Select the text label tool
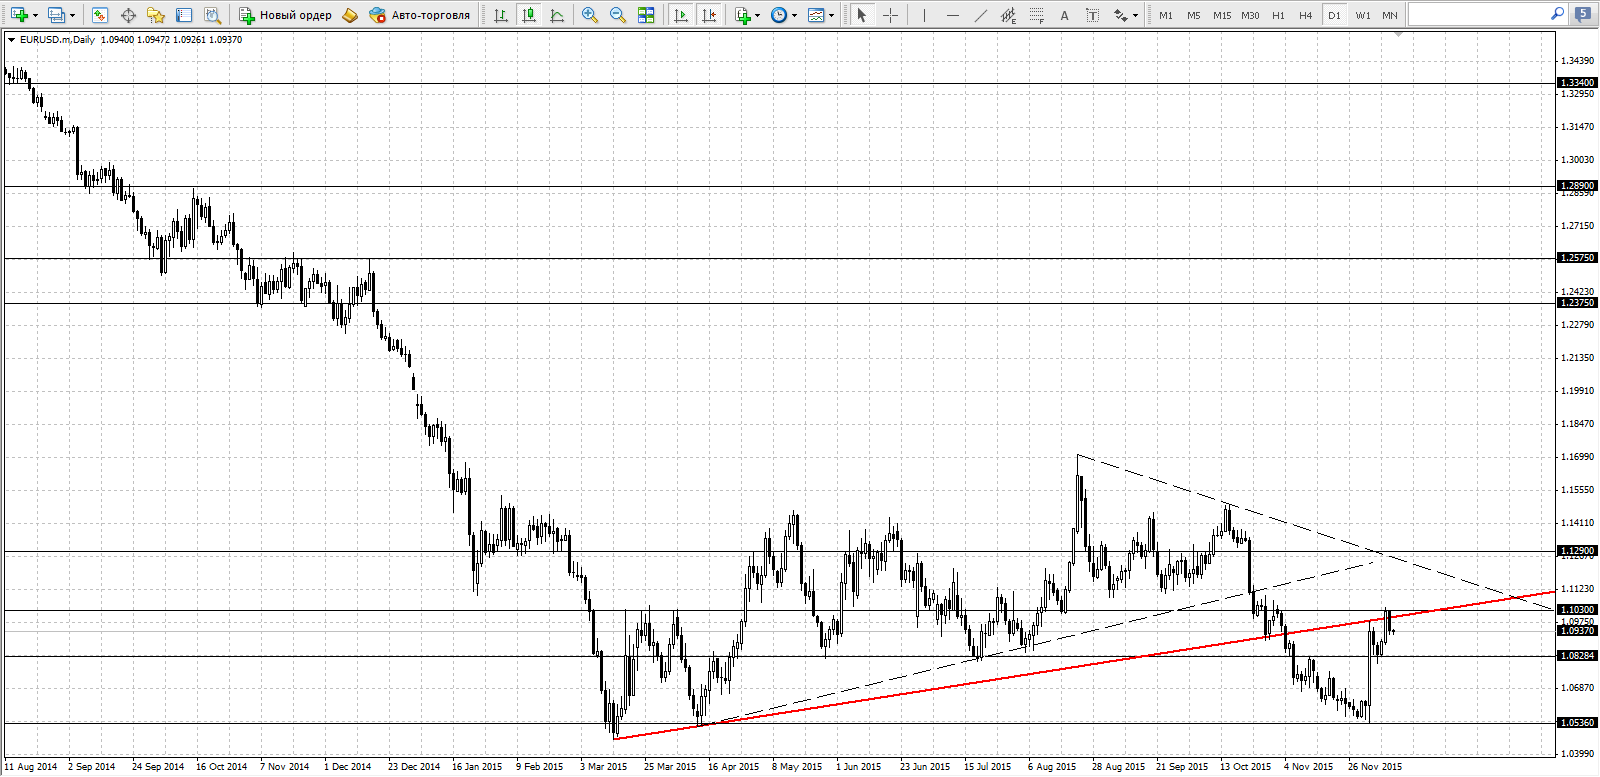The image size is (1600, 777). tap(1093, 15)
